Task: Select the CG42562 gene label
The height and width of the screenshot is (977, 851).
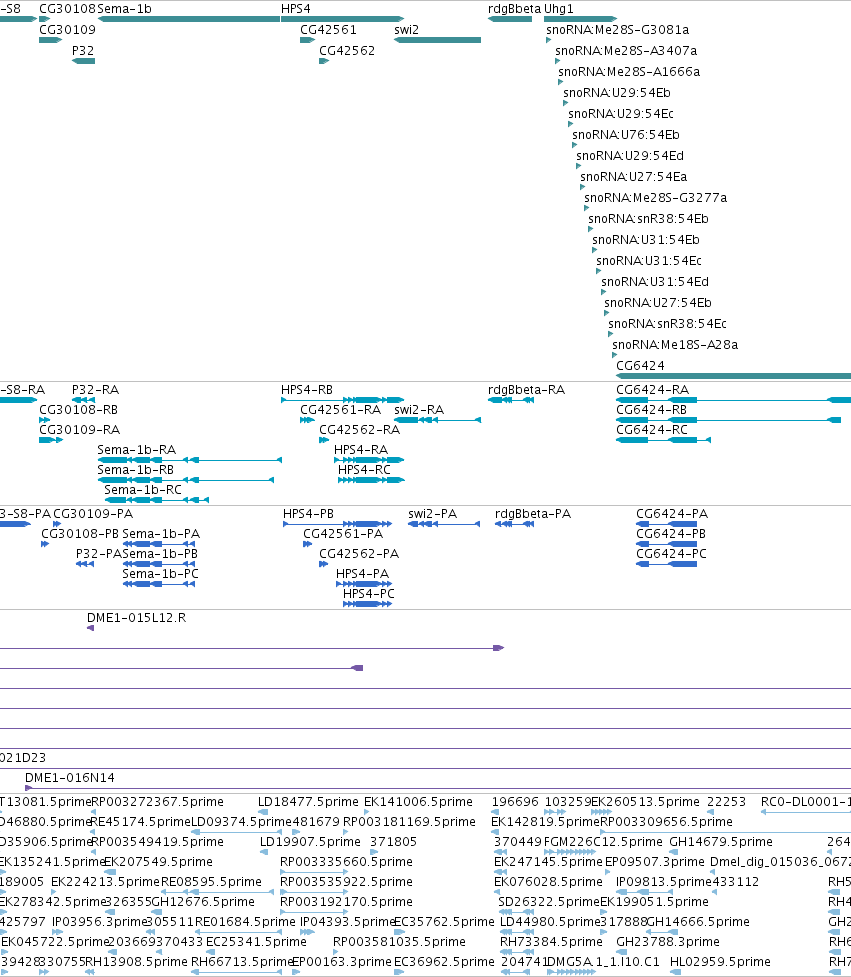Action: tap(347, 50)
